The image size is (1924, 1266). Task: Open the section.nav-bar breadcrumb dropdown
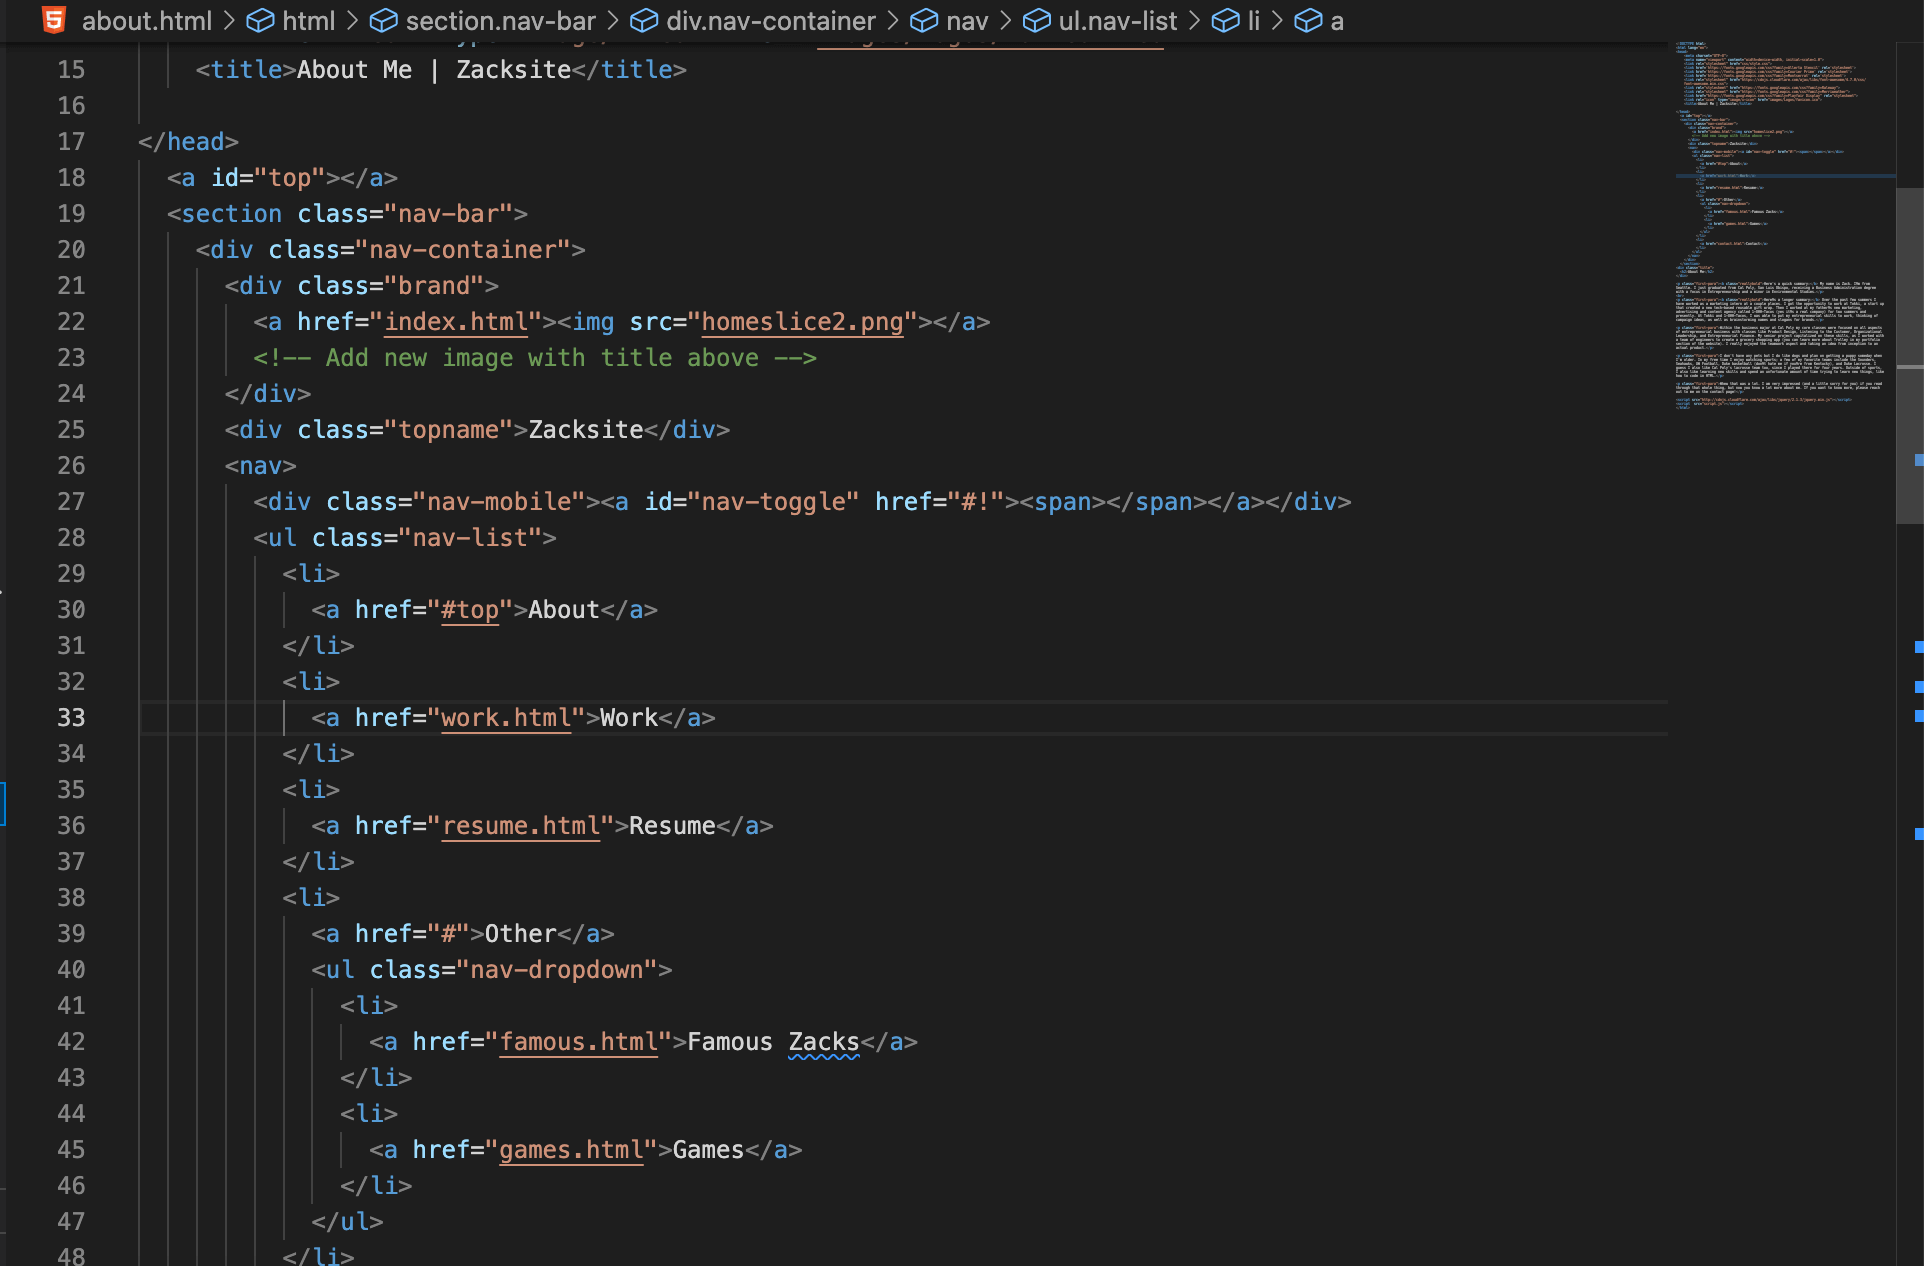[500, 21]
